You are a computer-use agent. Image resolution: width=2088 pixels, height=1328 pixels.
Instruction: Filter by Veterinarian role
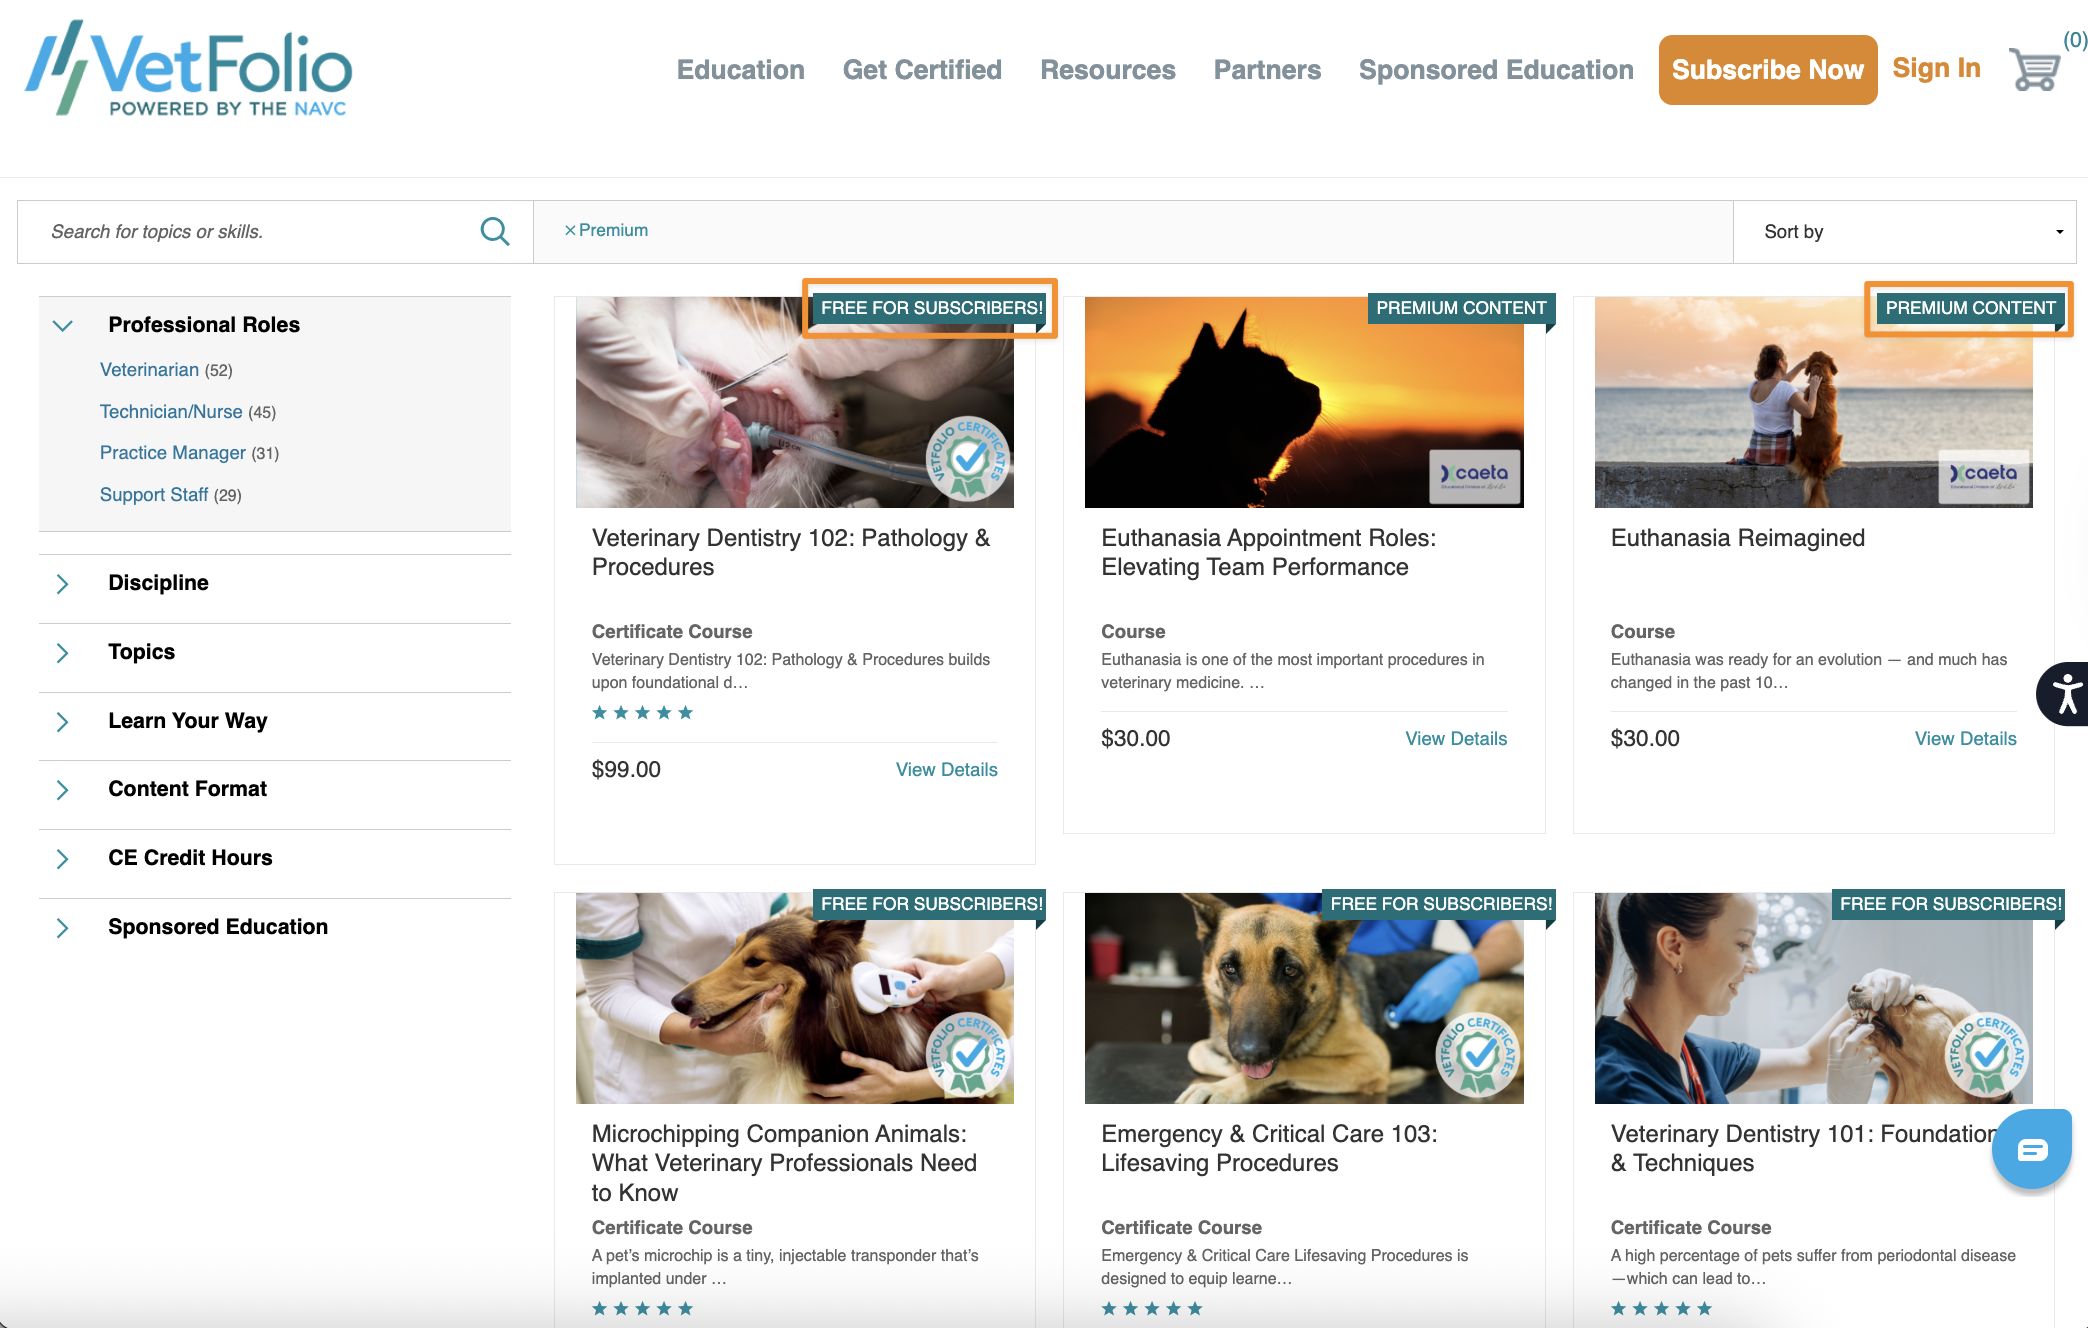coord(149,370)
